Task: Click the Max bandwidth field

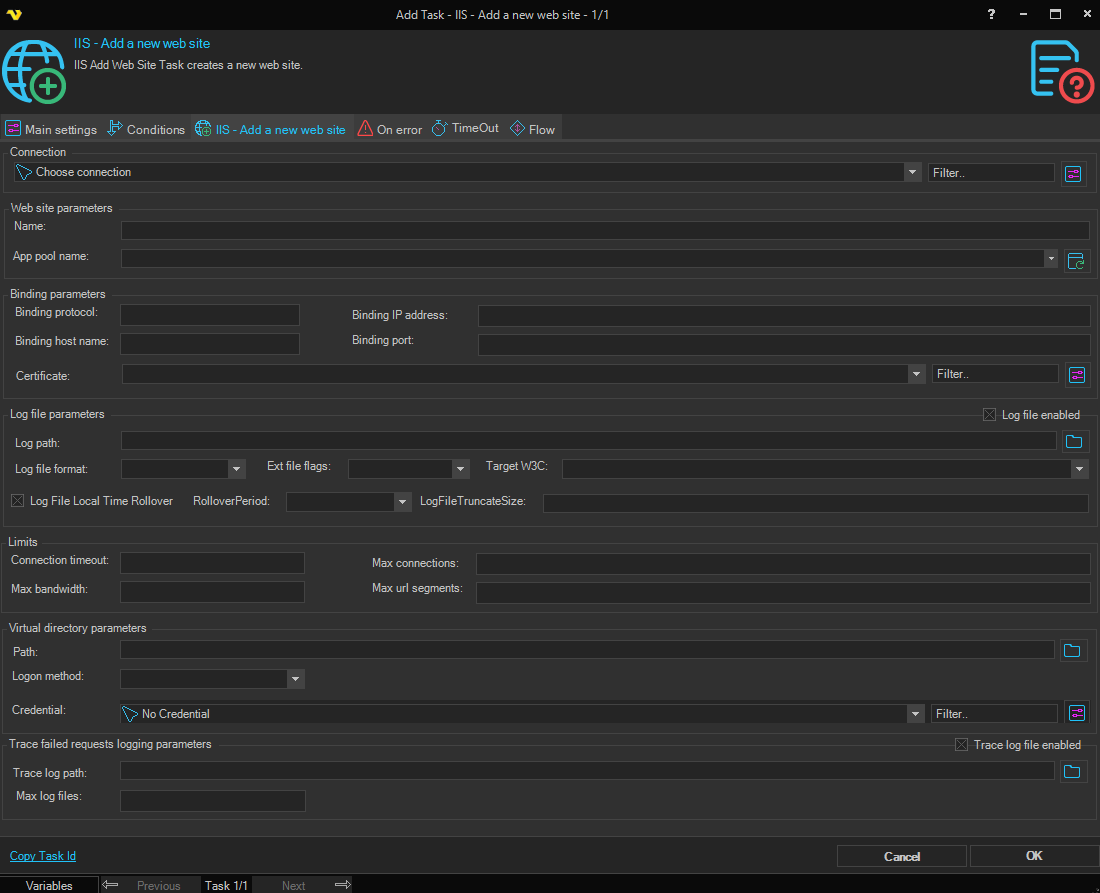Action: click(x=213, y=591)
